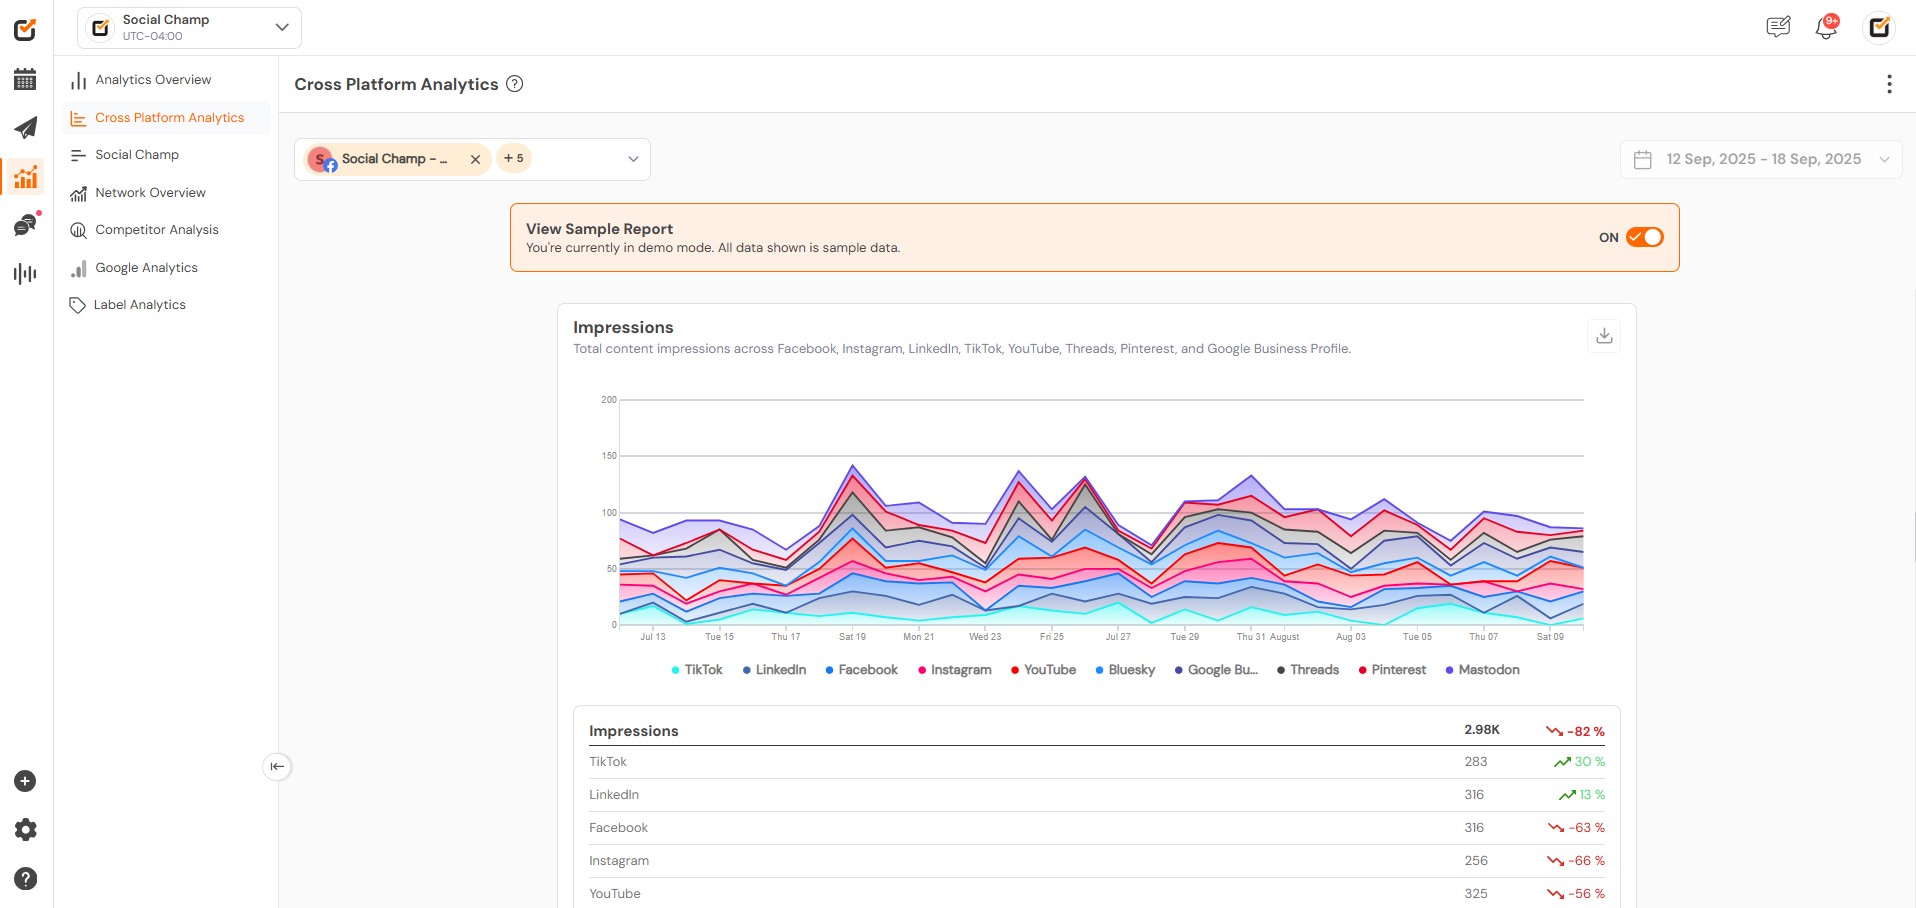Screen dimensions: 1916x908
Task: Download the Impressions chart
Action: click(1604, 336)
